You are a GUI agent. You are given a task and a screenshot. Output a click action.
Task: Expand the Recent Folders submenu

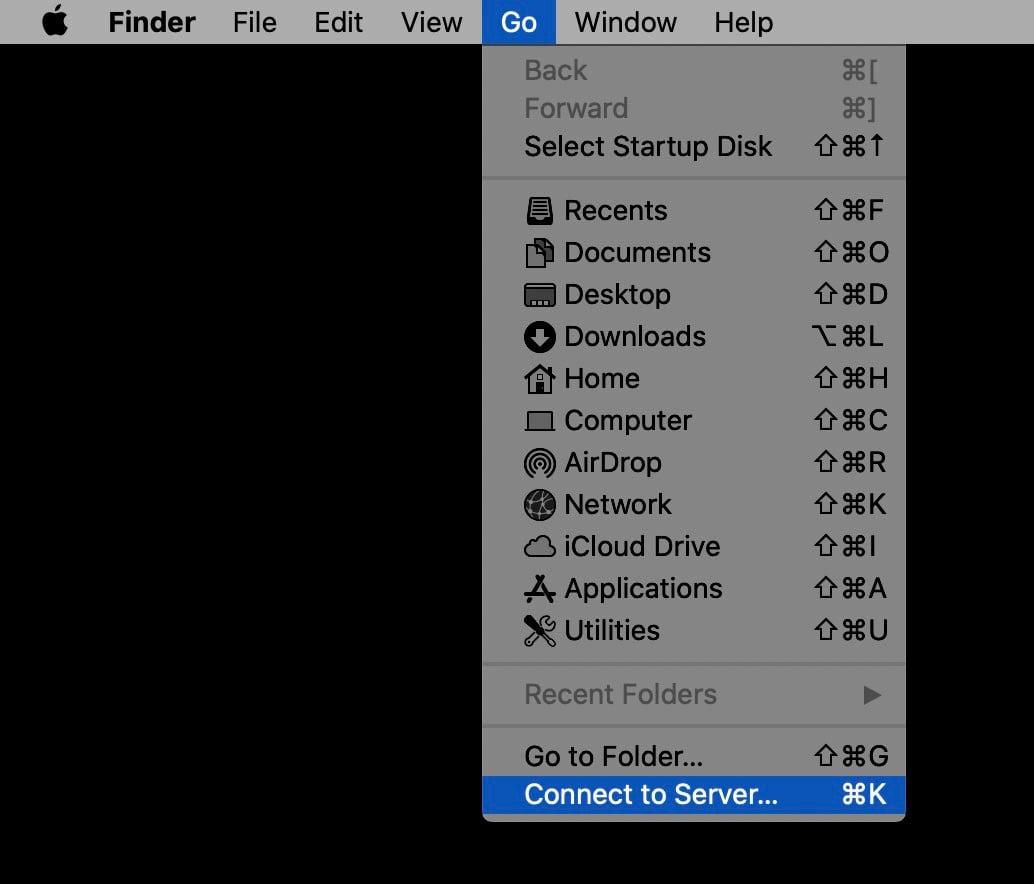pos(620,694)
